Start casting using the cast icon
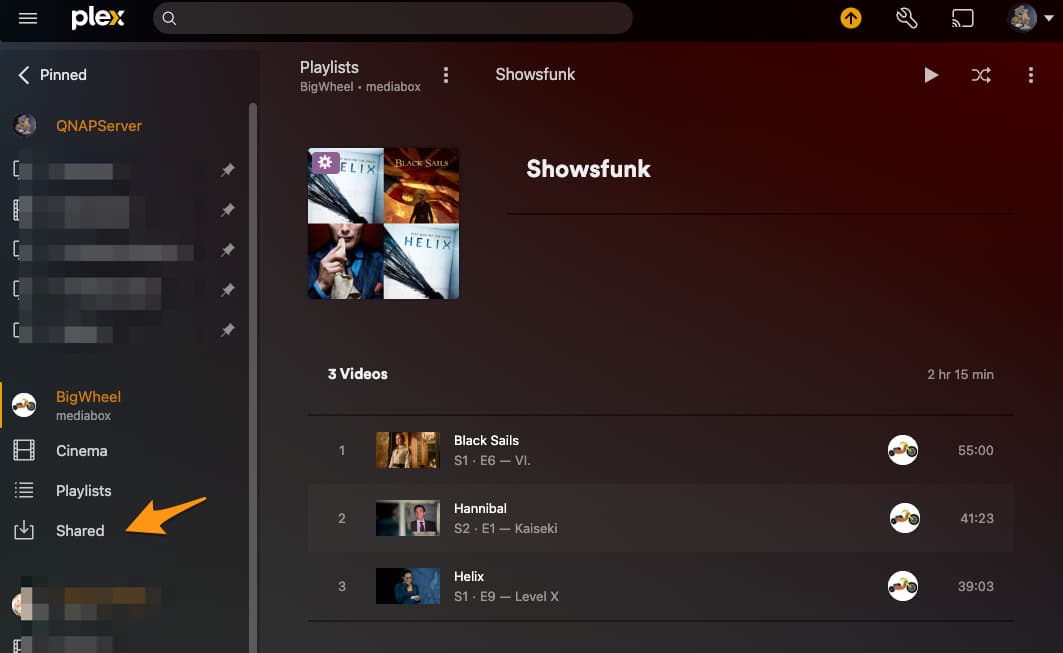 pos(962,17)
